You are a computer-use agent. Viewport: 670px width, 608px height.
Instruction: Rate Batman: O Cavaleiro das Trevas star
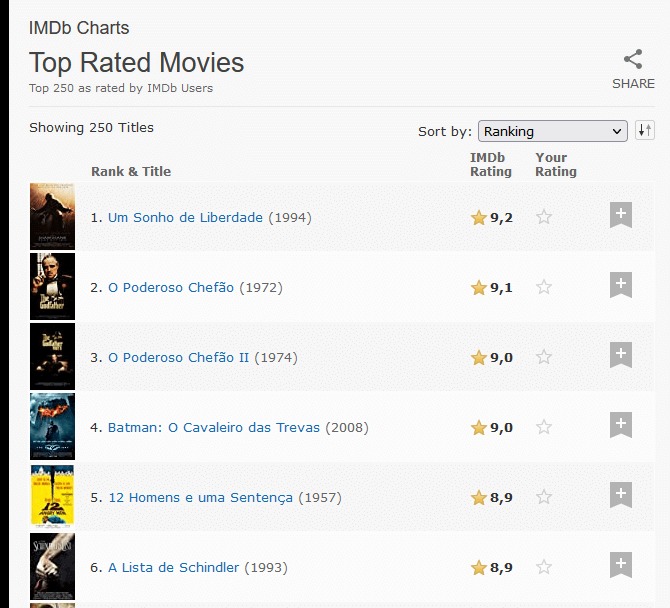coord(544,427)
